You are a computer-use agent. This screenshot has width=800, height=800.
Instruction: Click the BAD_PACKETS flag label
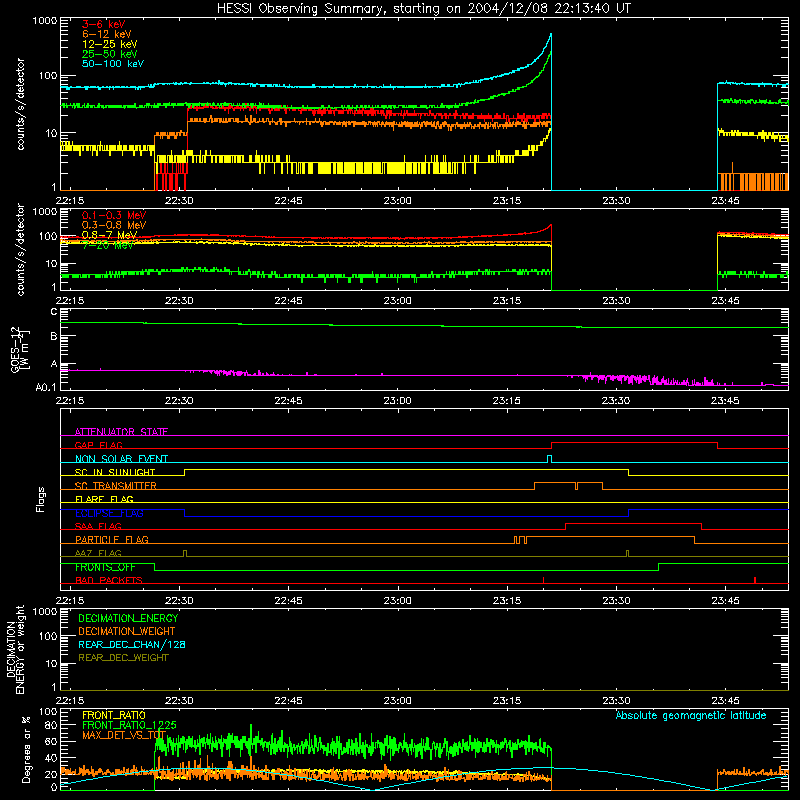109,580
